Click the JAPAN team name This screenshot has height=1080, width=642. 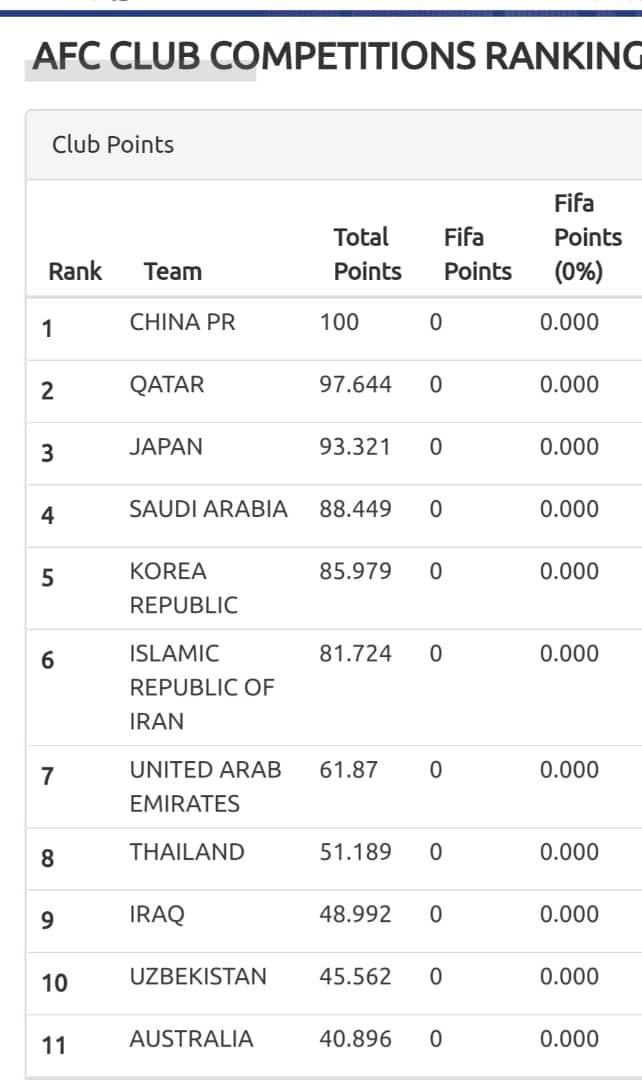click(165, 447)
